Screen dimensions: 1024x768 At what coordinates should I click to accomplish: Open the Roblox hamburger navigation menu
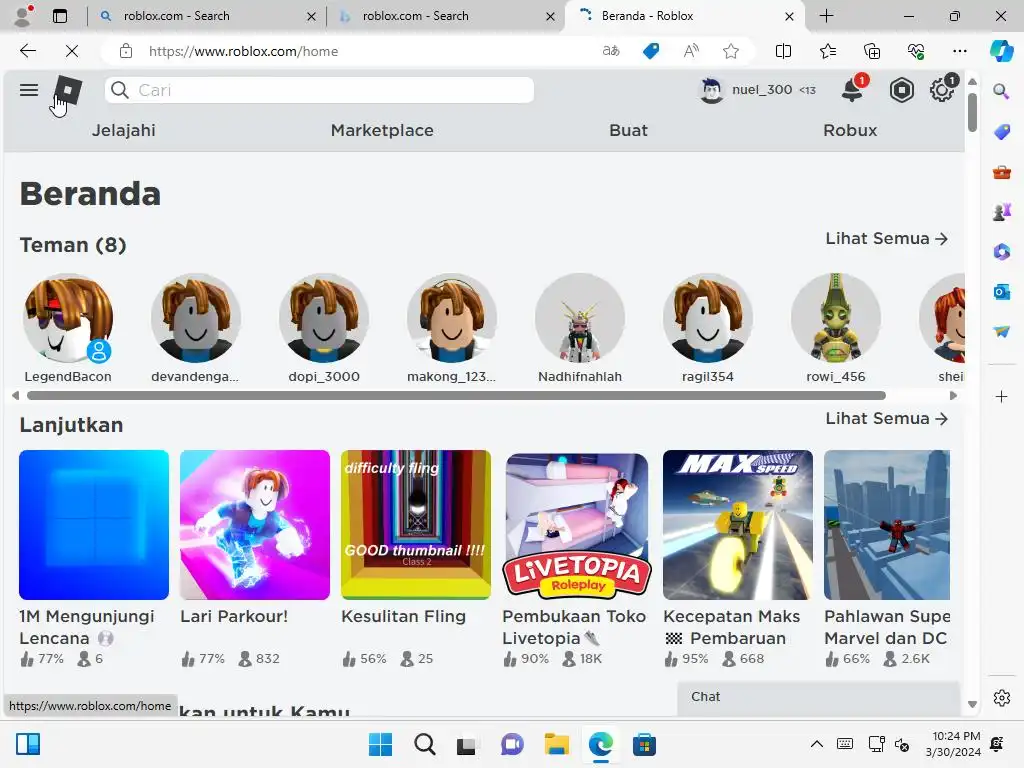coord(29,90)
